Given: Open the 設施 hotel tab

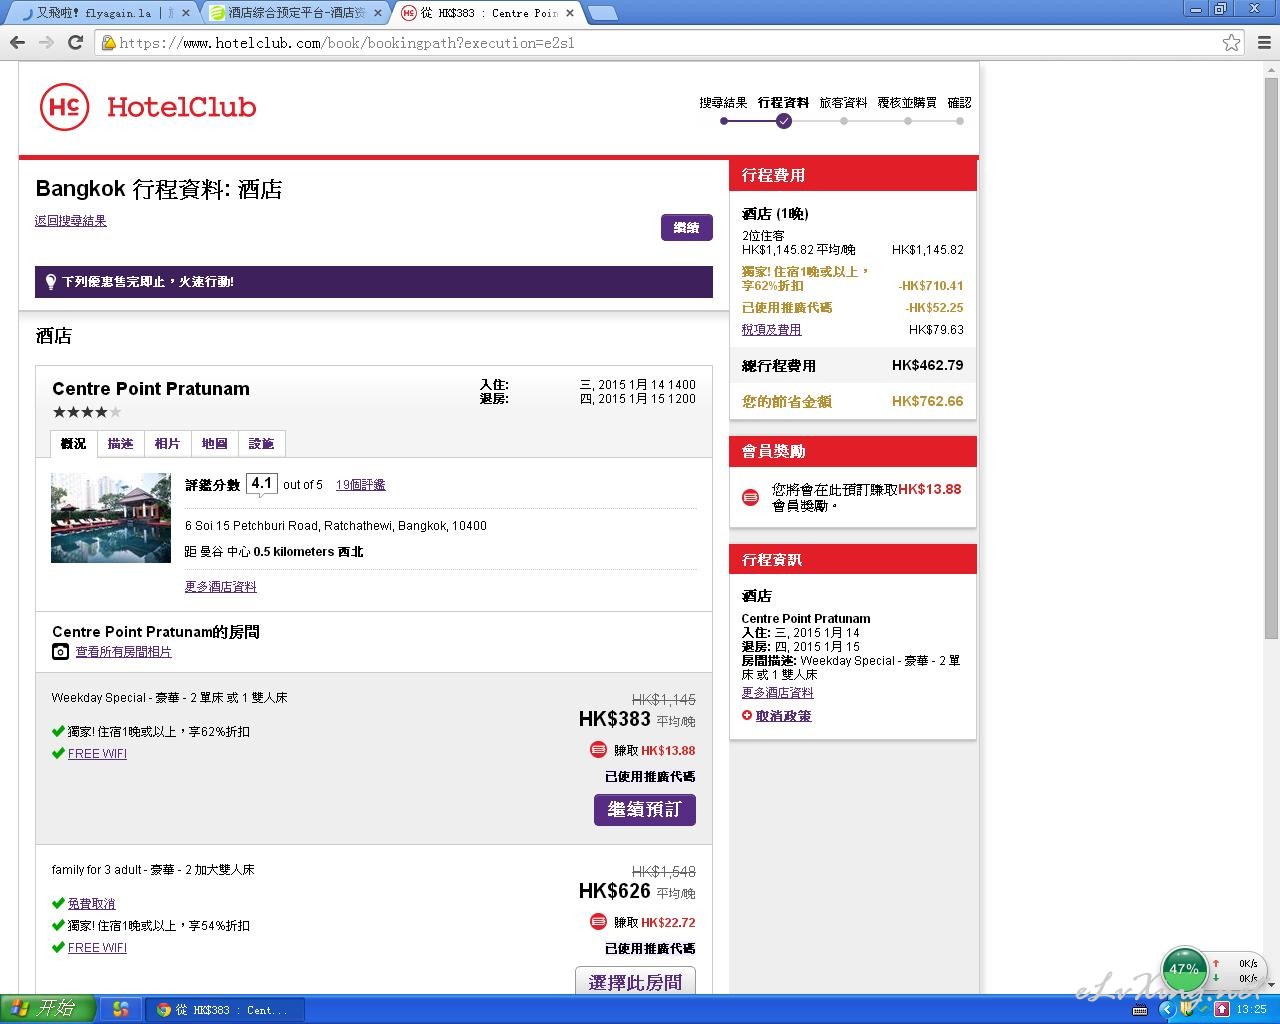Looking at the screenshot, I should coord(261,444).
